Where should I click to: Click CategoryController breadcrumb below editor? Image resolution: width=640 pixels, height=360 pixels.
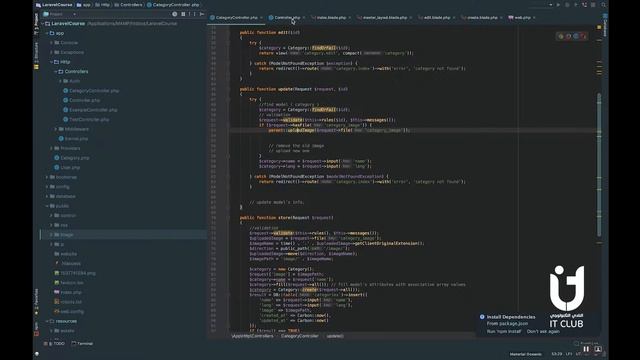[x=299, y=336]
